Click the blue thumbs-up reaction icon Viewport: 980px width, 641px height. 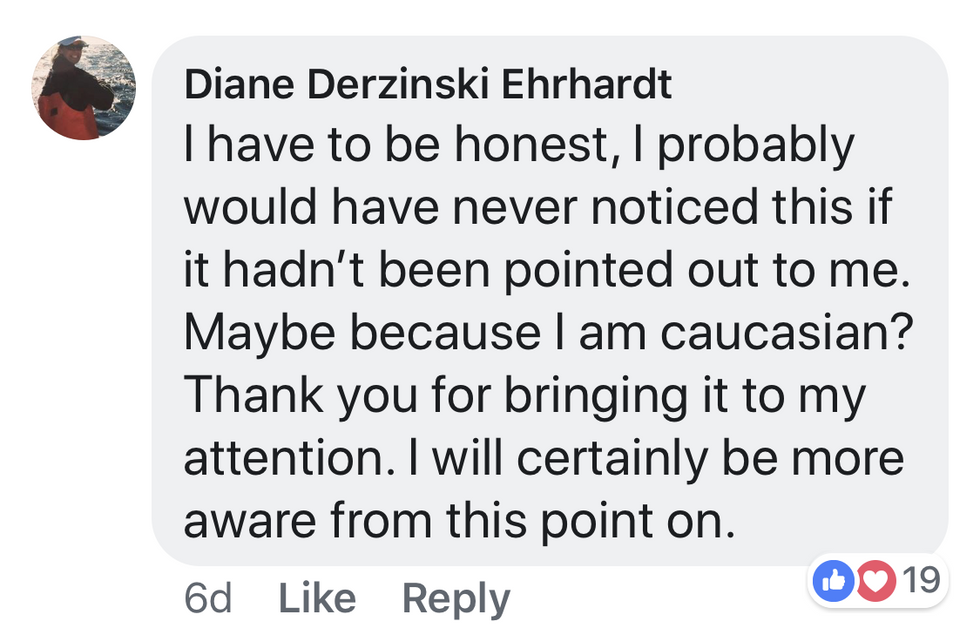coord(834,581)
